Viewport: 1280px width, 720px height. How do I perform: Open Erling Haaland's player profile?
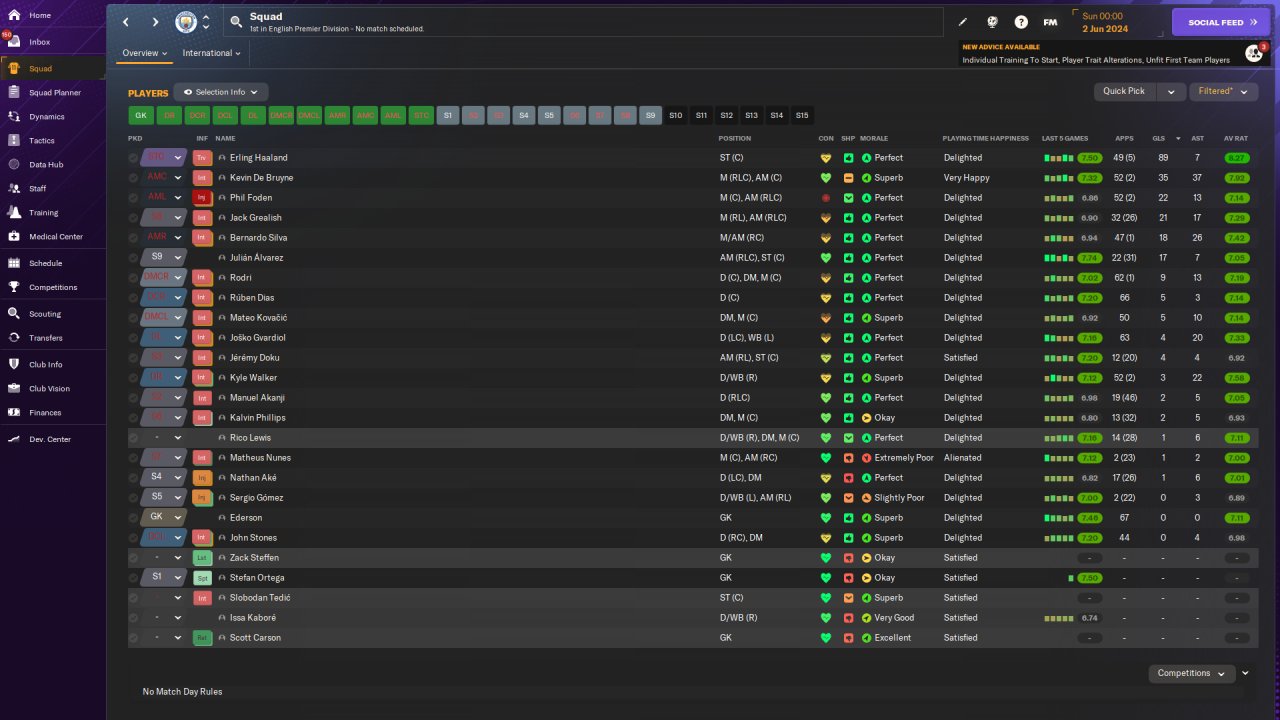(x=258, y=158)
